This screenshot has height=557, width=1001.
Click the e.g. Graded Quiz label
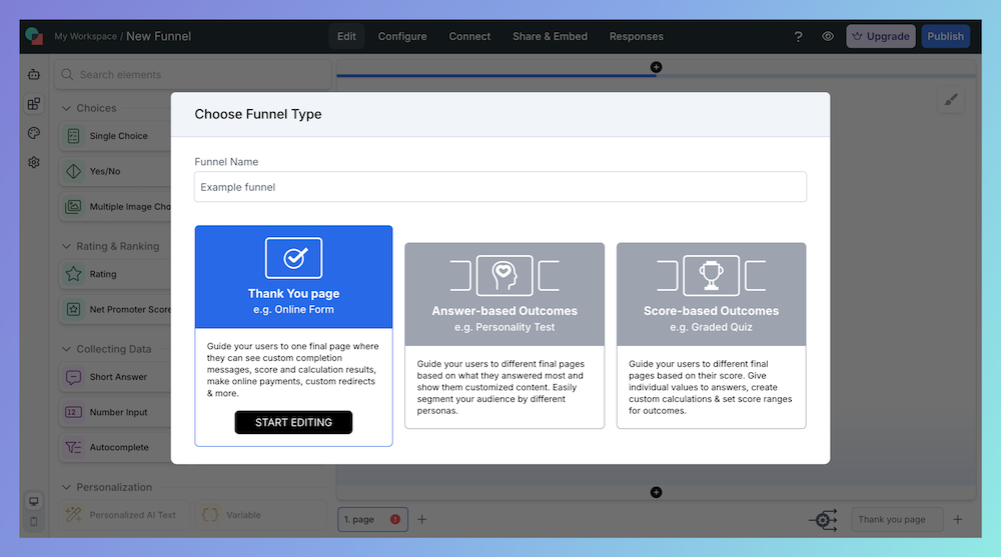click(x=711, y=327)
